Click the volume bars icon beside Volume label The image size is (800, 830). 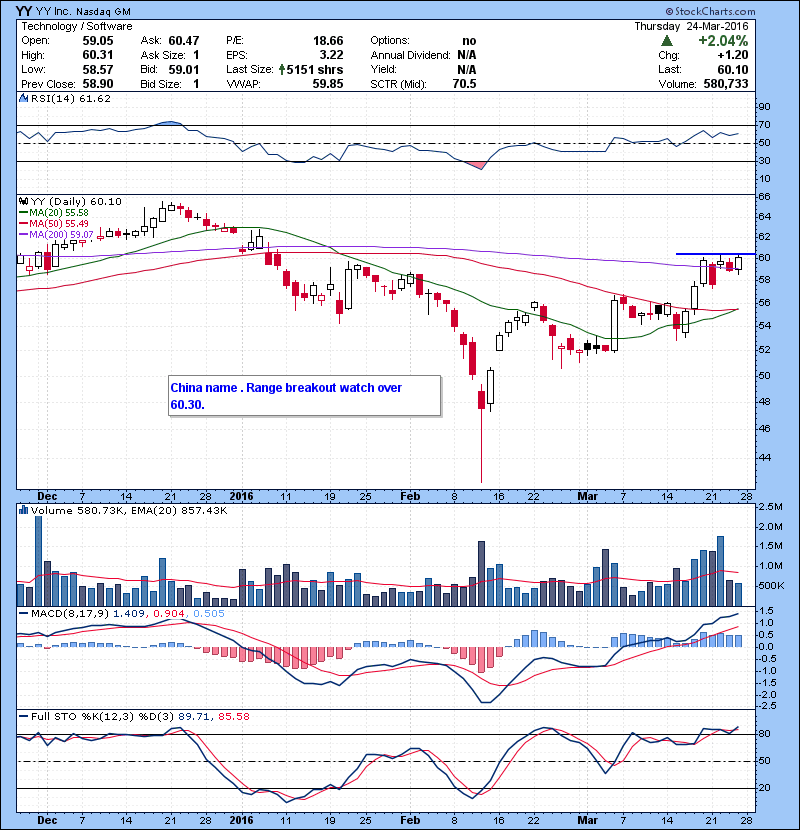point(23,510)
